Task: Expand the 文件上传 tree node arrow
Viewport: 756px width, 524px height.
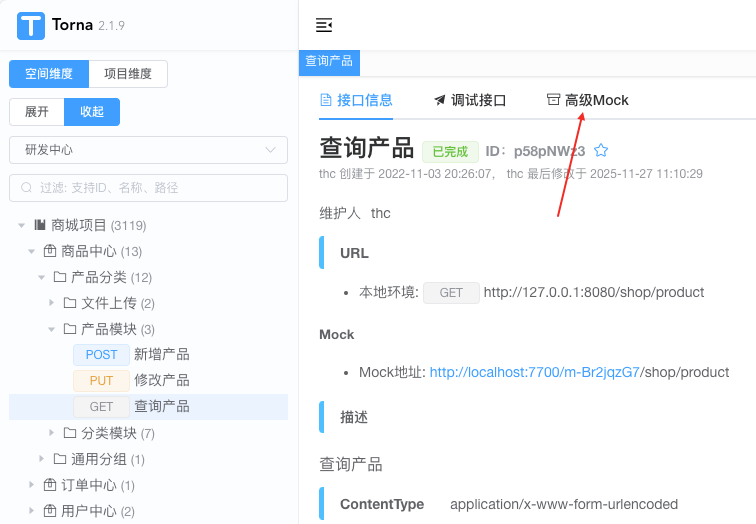Action: (x=52, y=303)
